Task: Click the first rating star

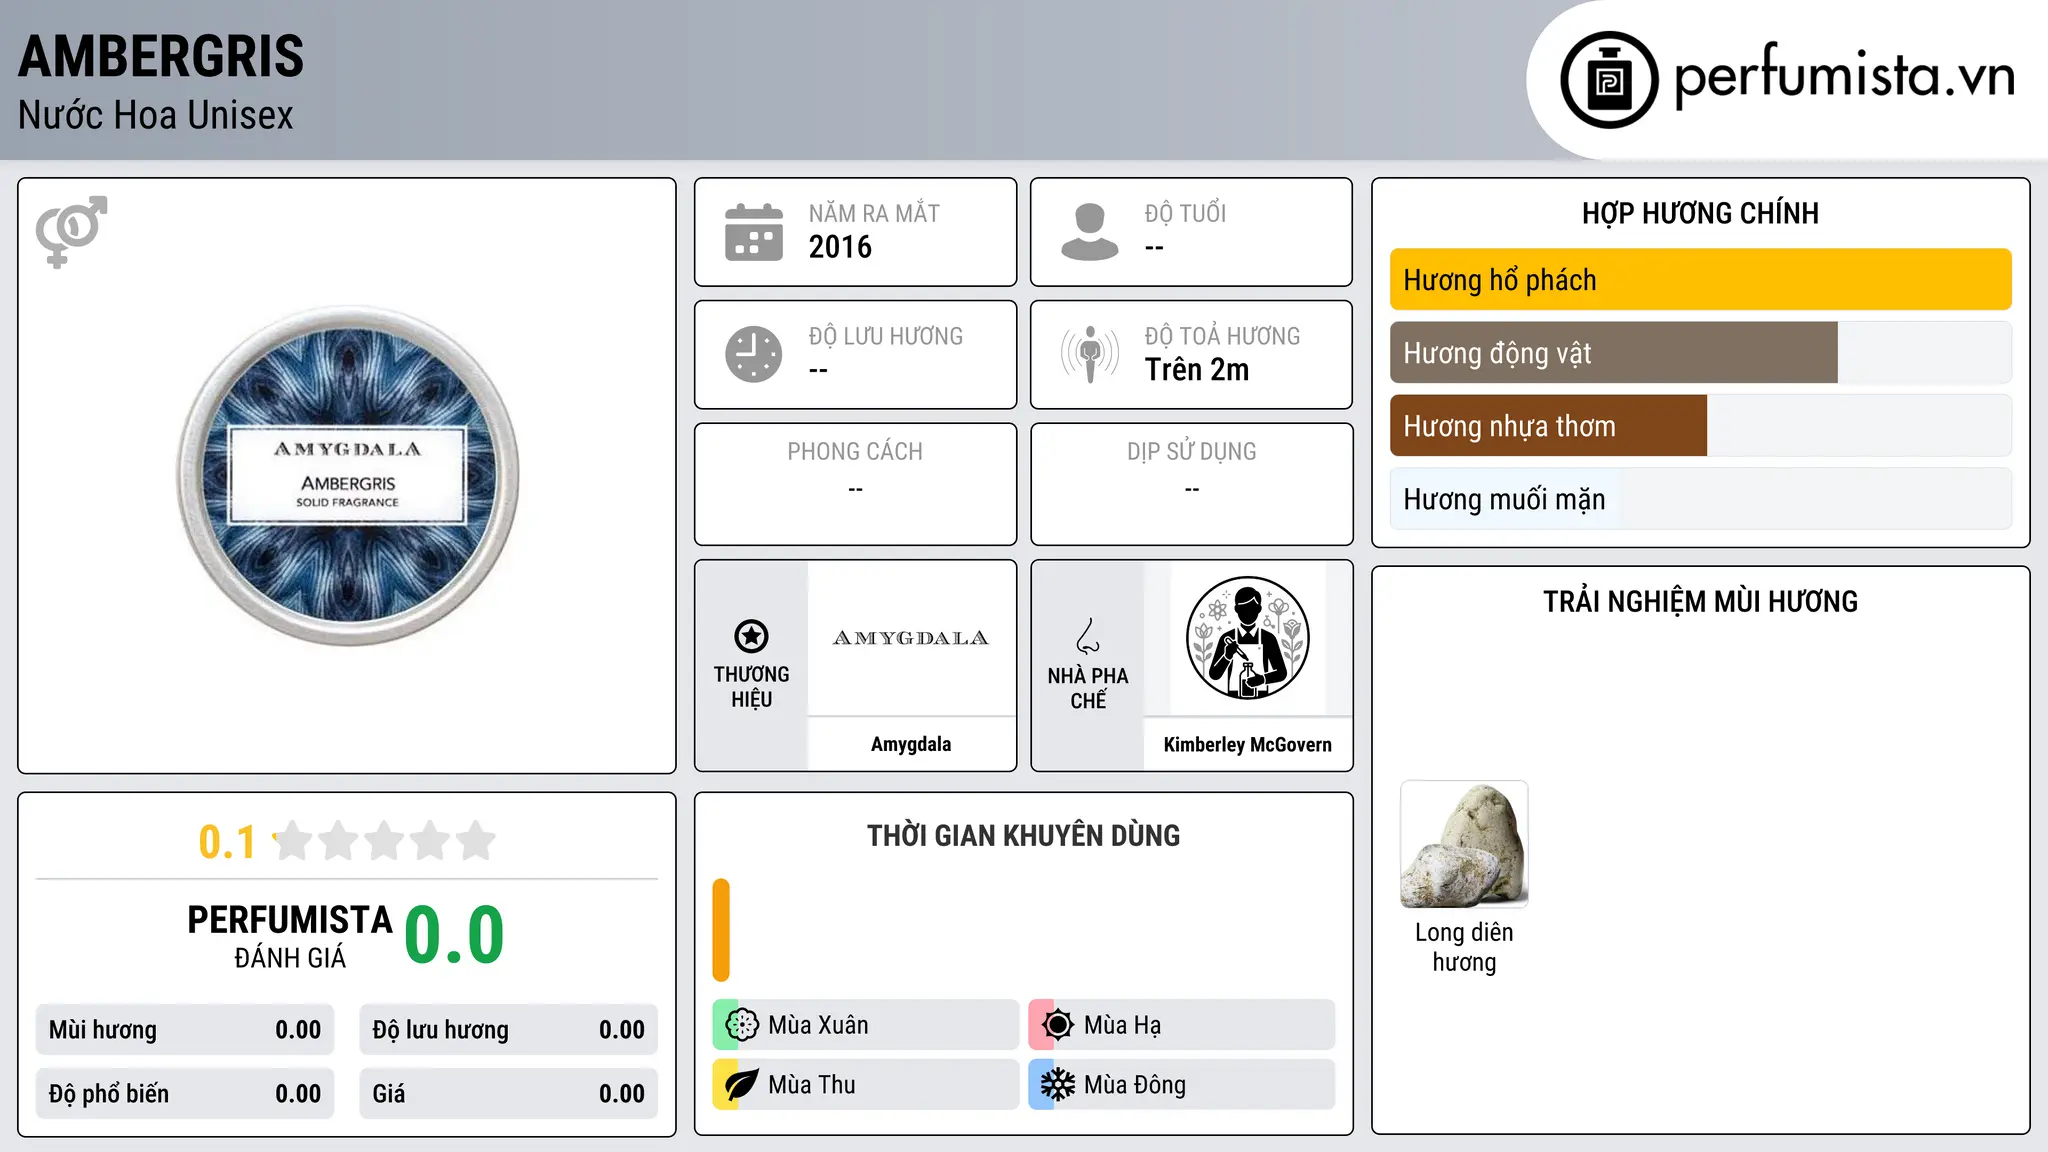Action: coord(293,841)
